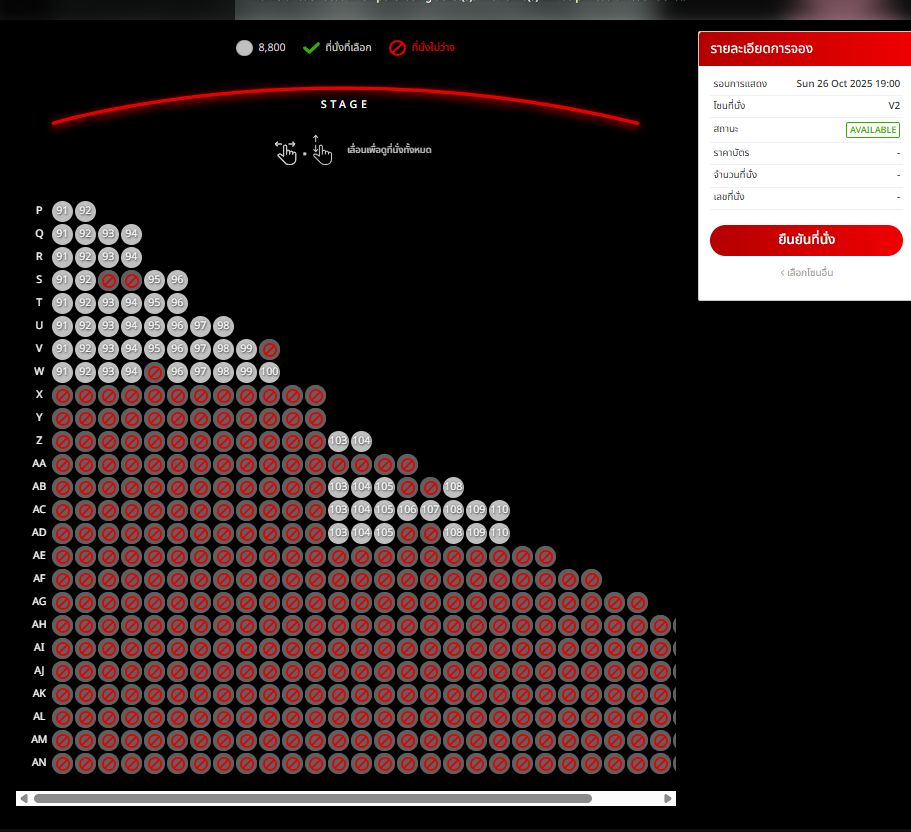Click the row label AN
The width and height of the screenshot is (911, 832).
coord(39,762)
